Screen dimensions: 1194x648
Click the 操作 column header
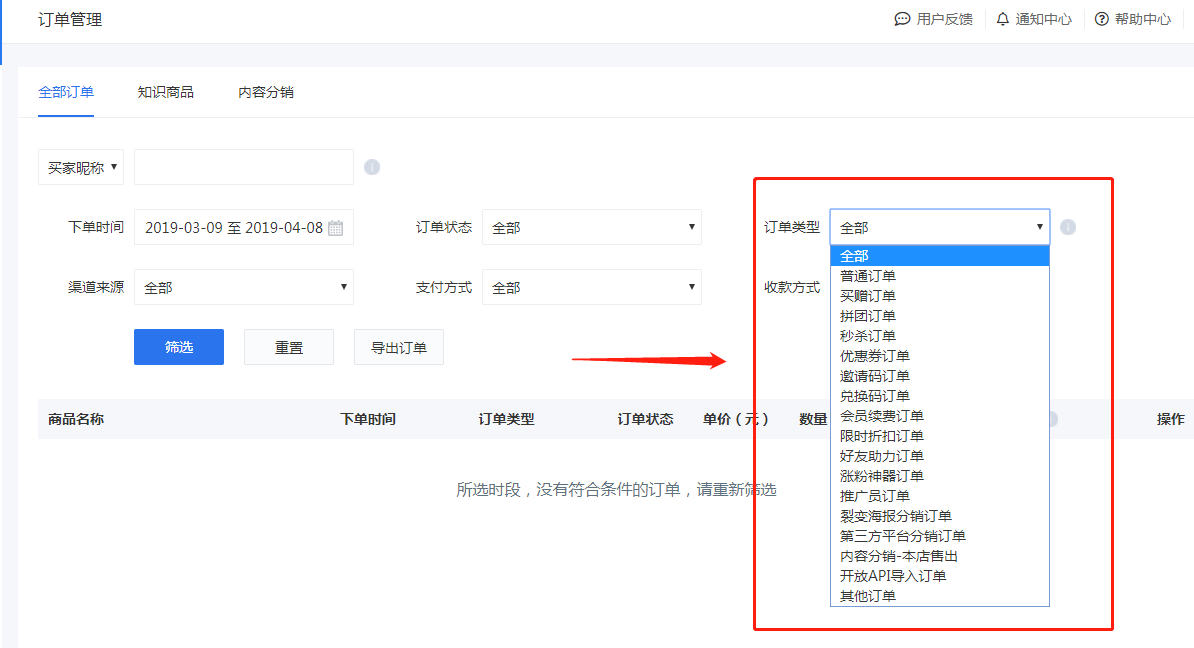[x=1170, y=419]
